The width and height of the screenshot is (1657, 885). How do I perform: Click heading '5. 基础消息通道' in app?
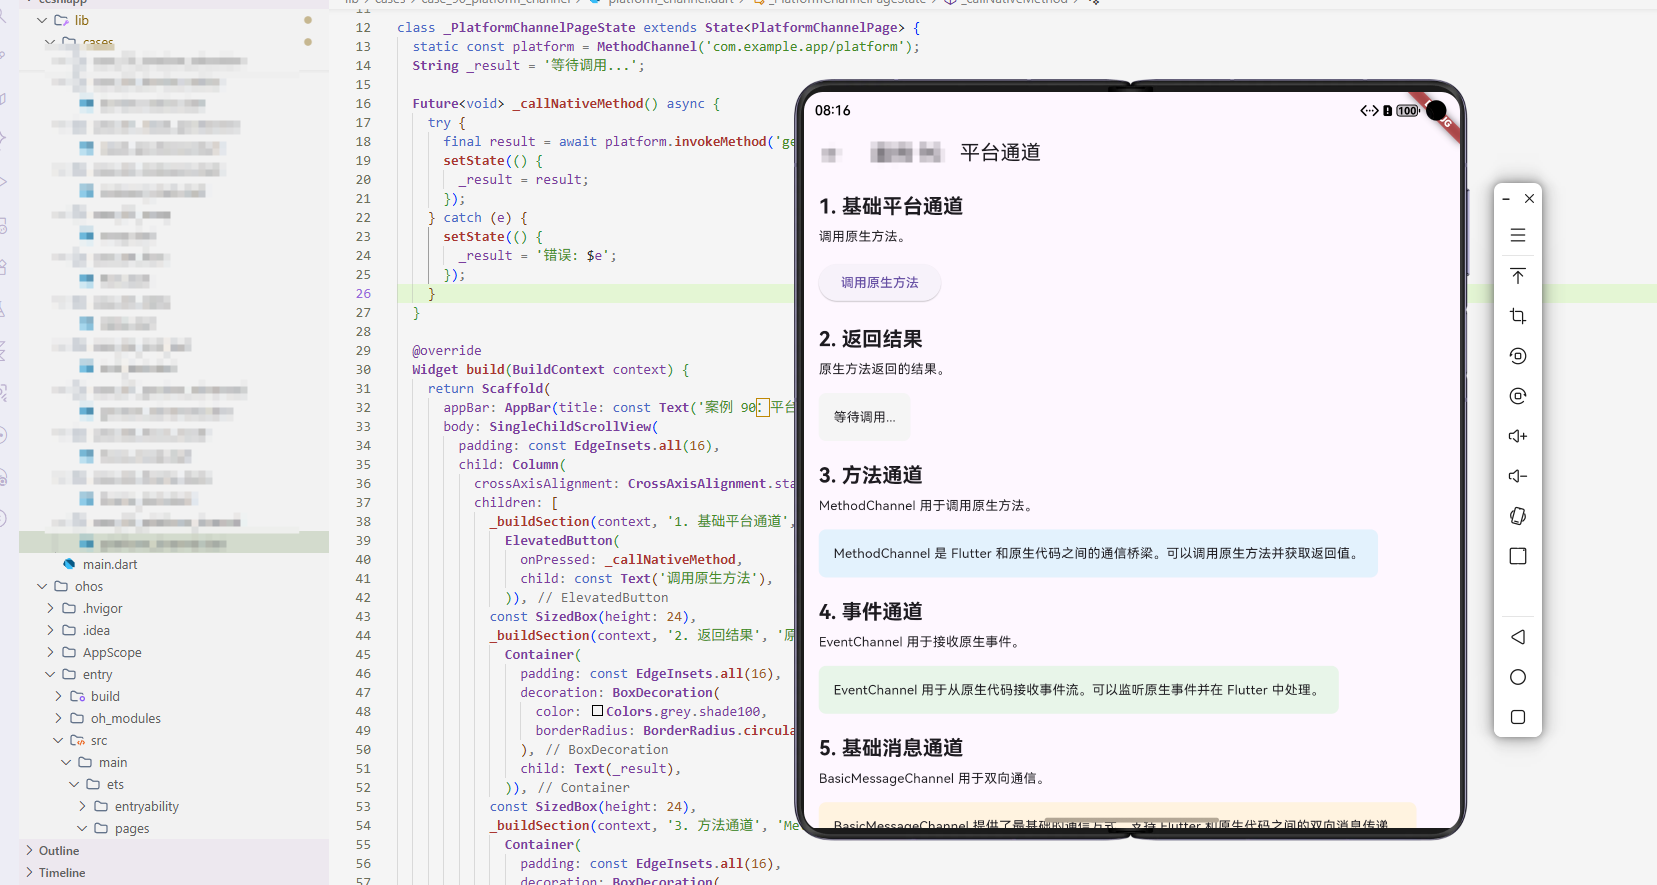pos(891,748)
